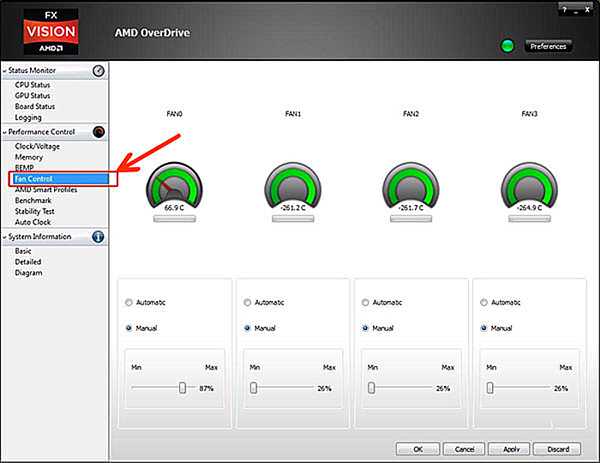
Task: Click the Performance Control dial icon
Action: (x=98, y=132)
